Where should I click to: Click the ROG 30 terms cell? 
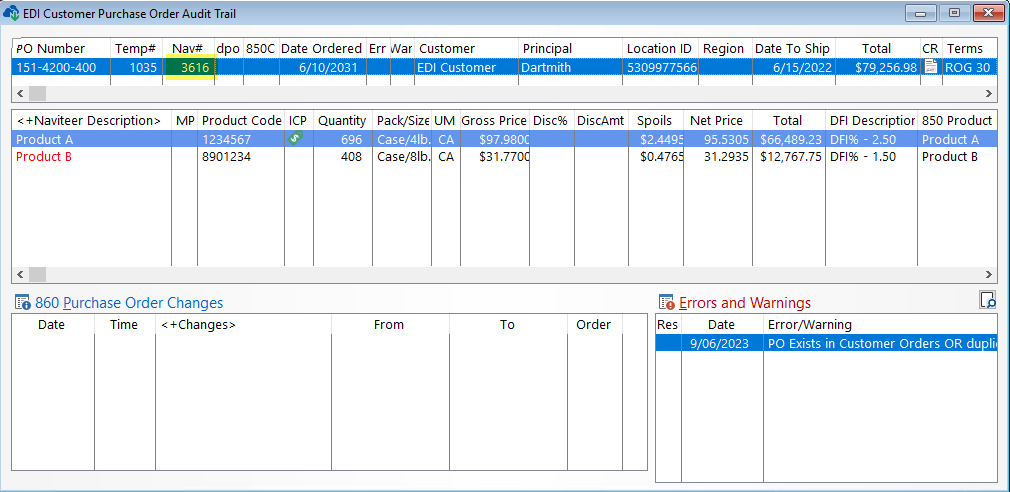click(967, 67)
